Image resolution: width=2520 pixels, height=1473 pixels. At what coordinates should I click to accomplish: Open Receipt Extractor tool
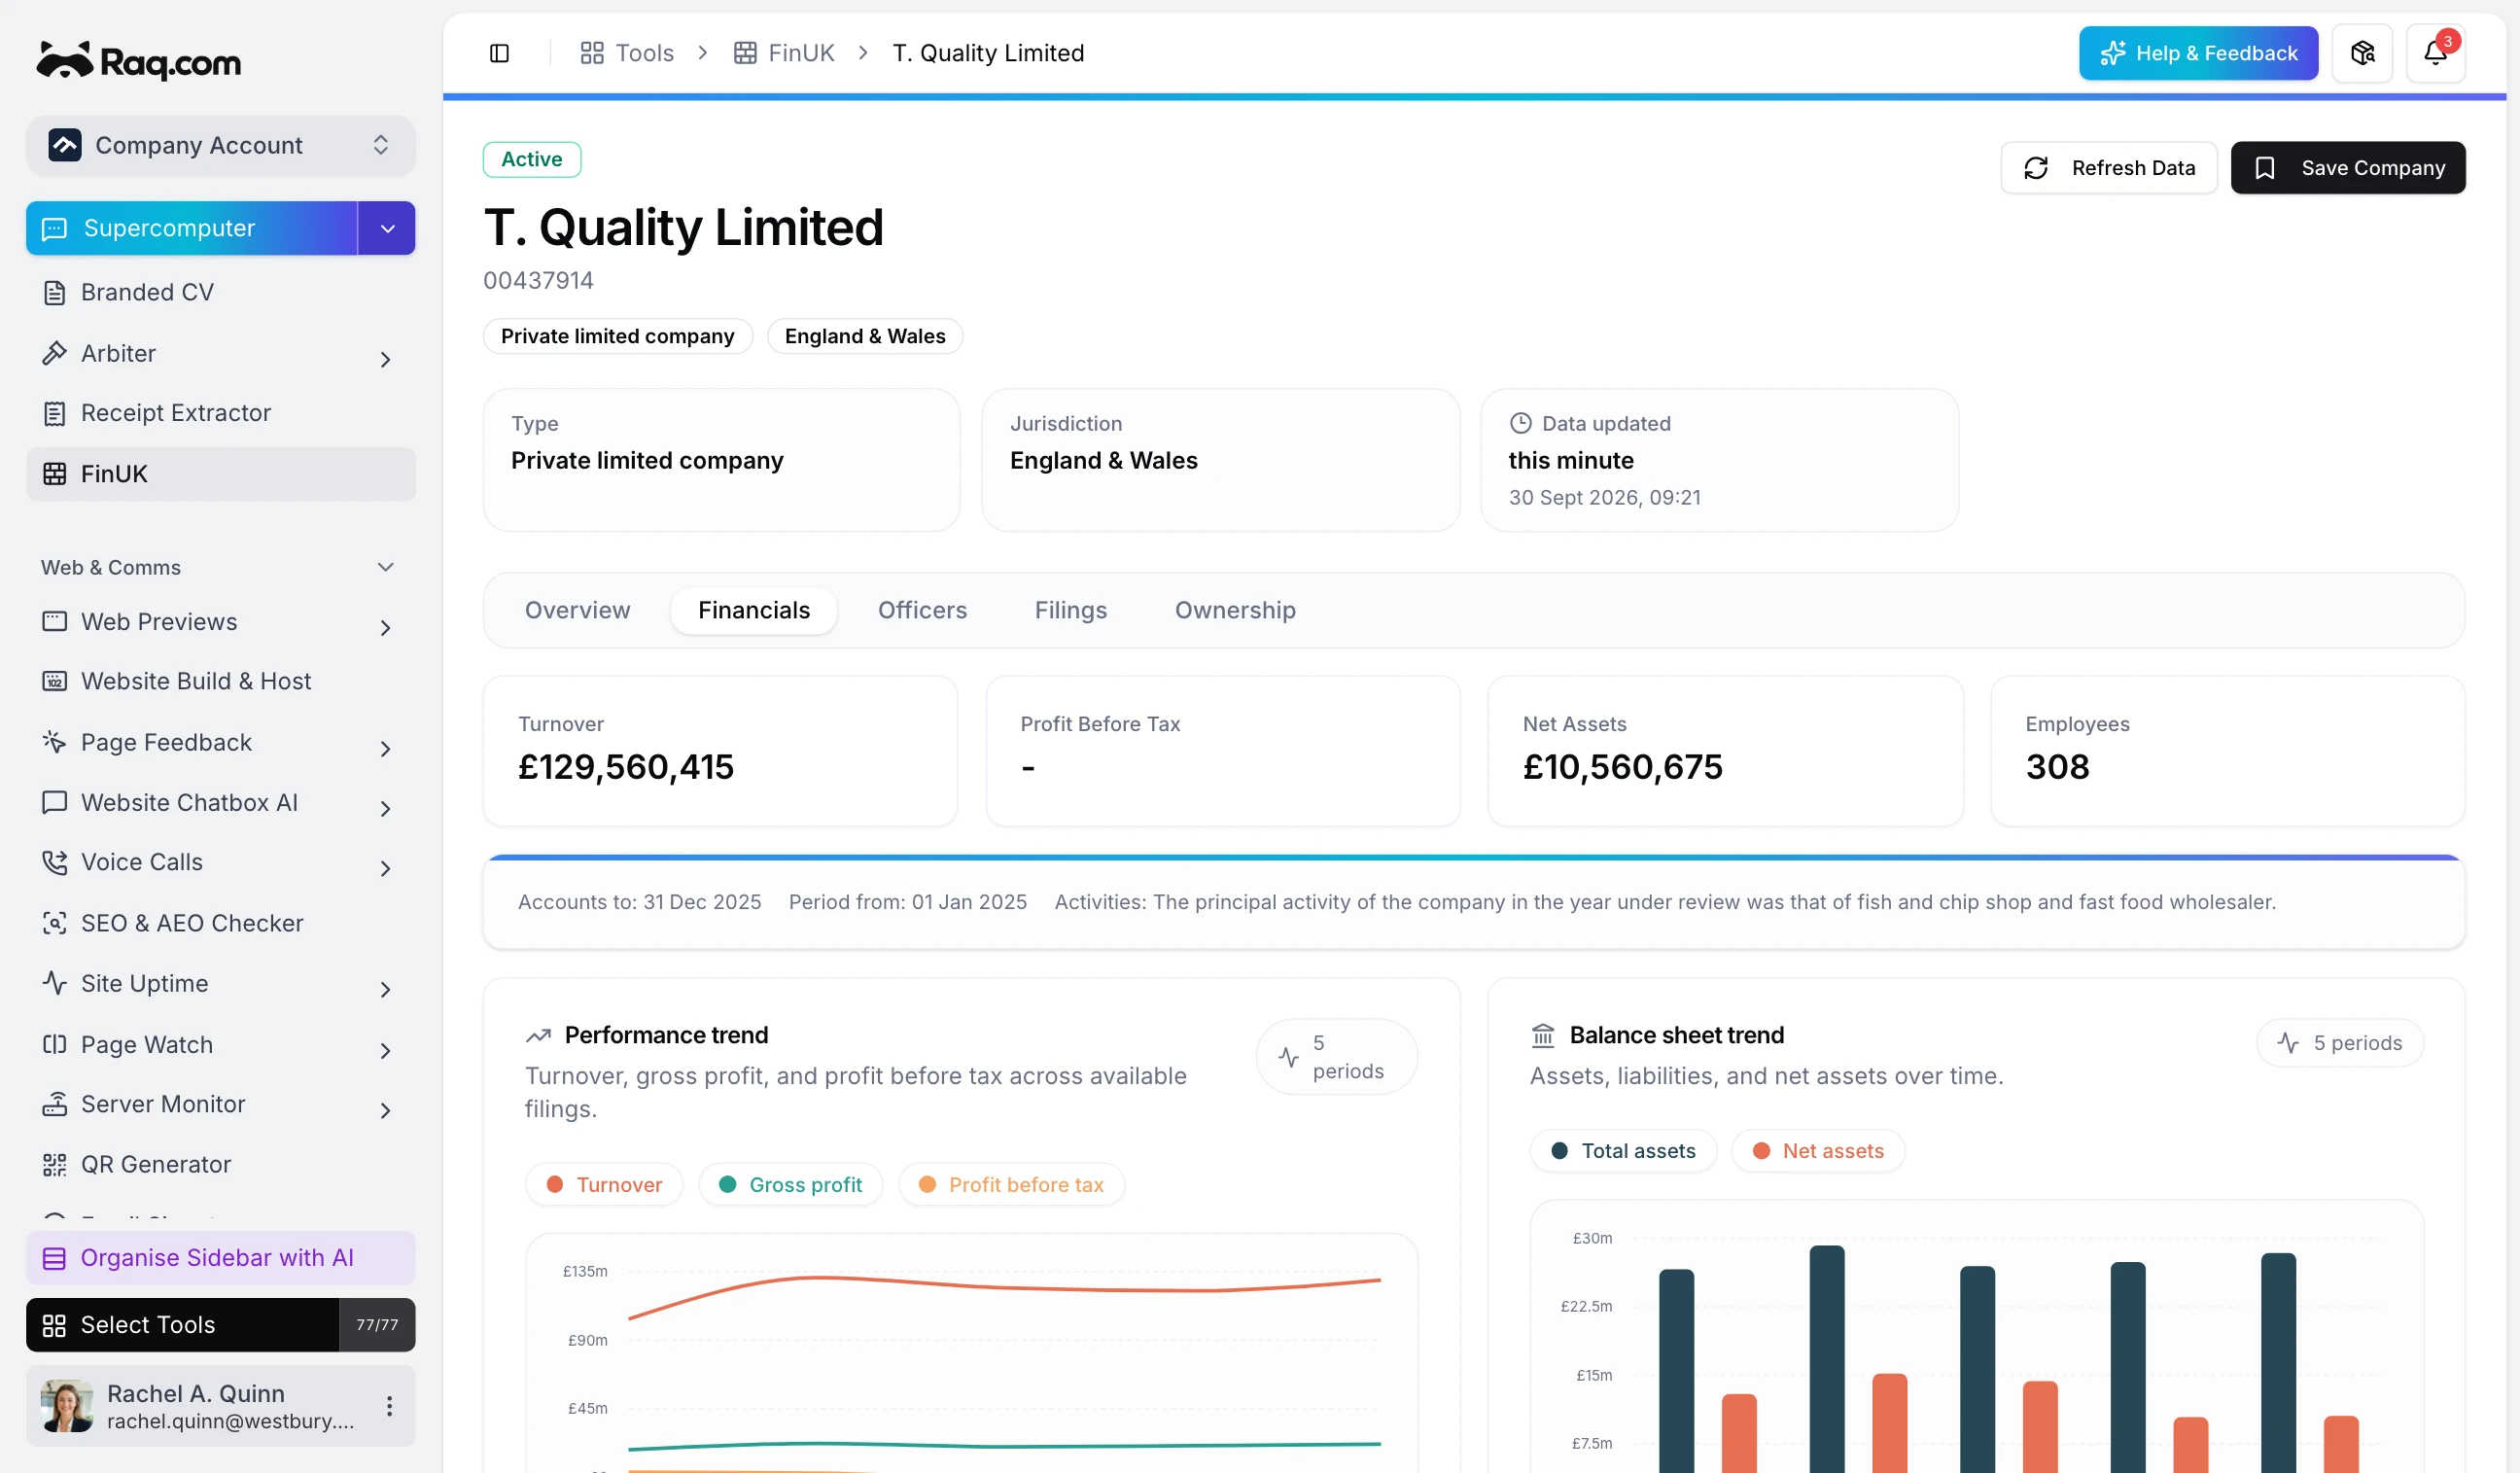click(220, 413)
